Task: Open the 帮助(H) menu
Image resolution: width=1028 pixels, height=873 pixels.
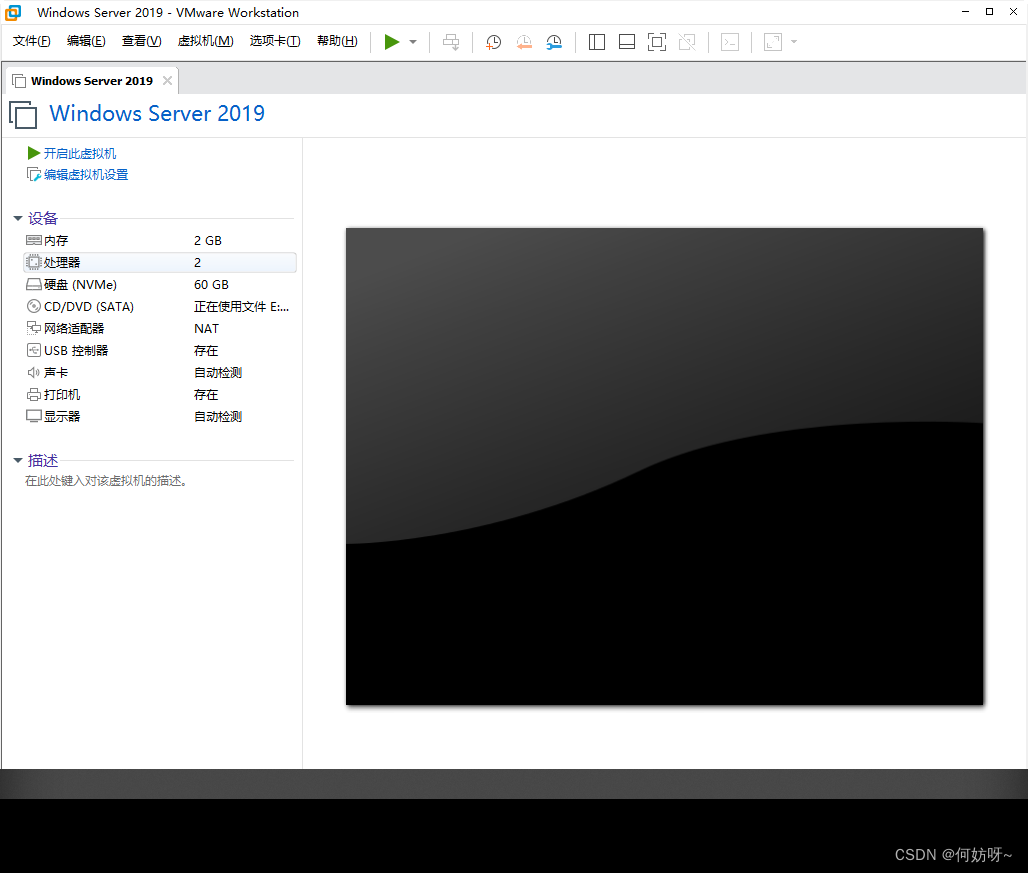Action: 337,41
